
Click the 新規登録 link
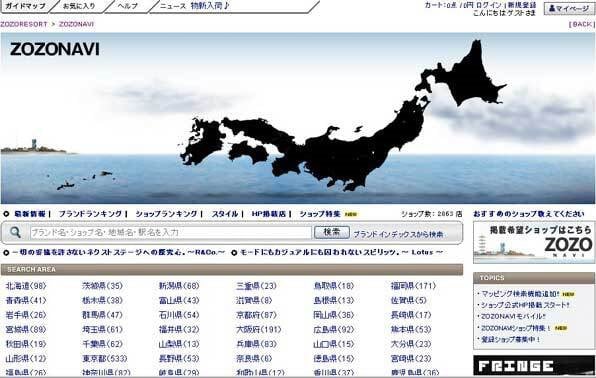point(522,5)
